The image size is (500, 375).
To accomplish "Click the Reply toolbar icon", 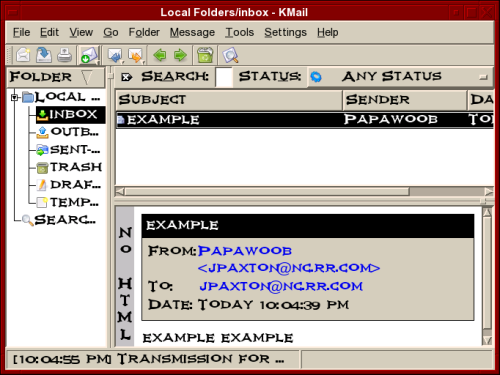I will pos(114,55).
